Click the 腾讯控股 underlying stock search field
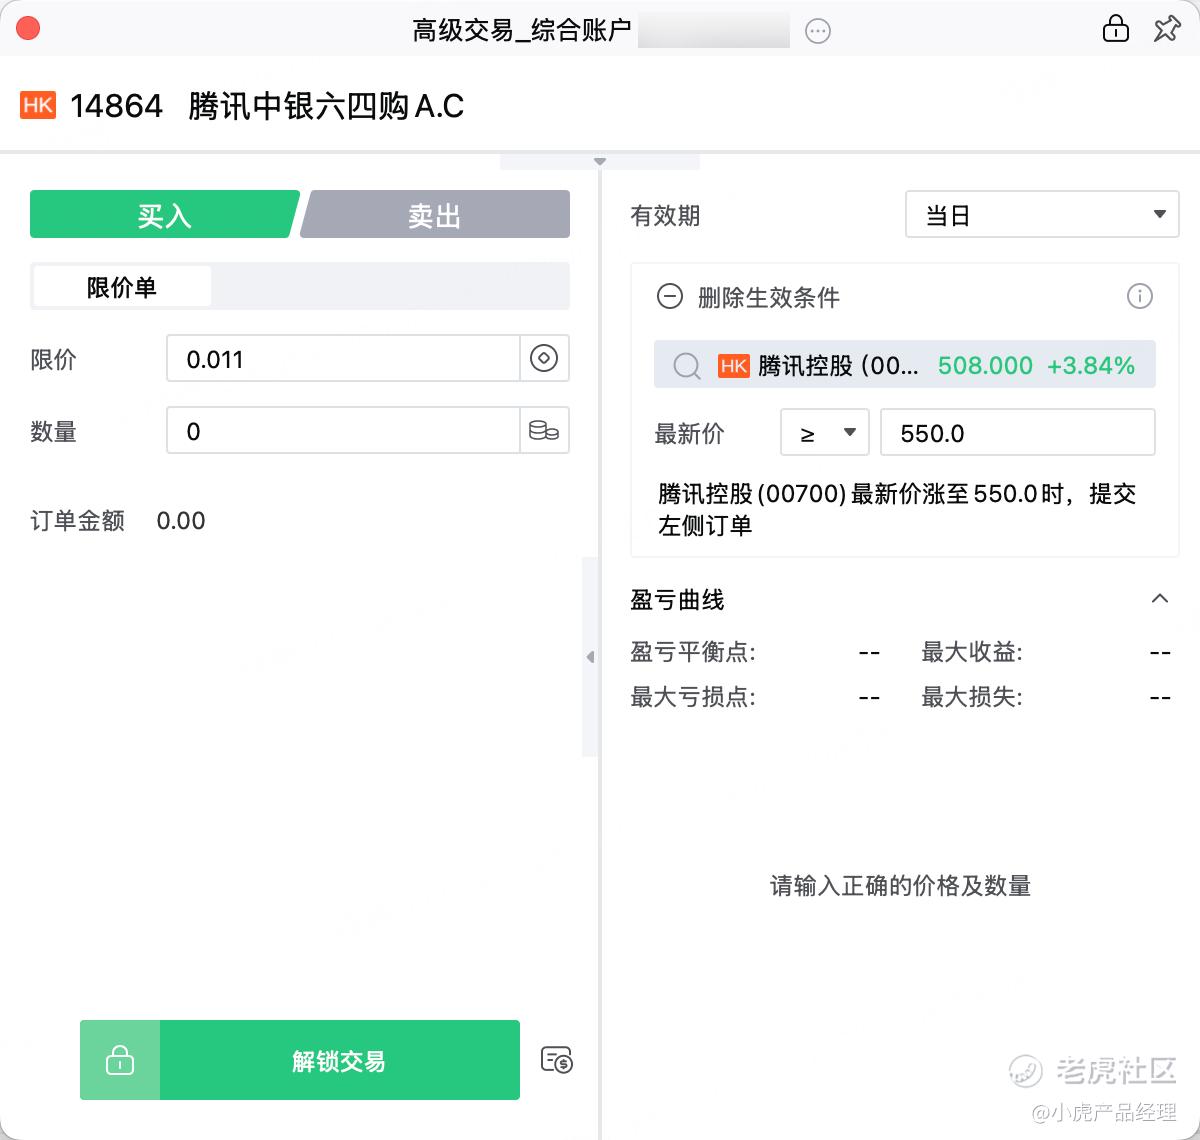Image resolution: width=1200 pixels, height=1140 pixels. (905, 365)
